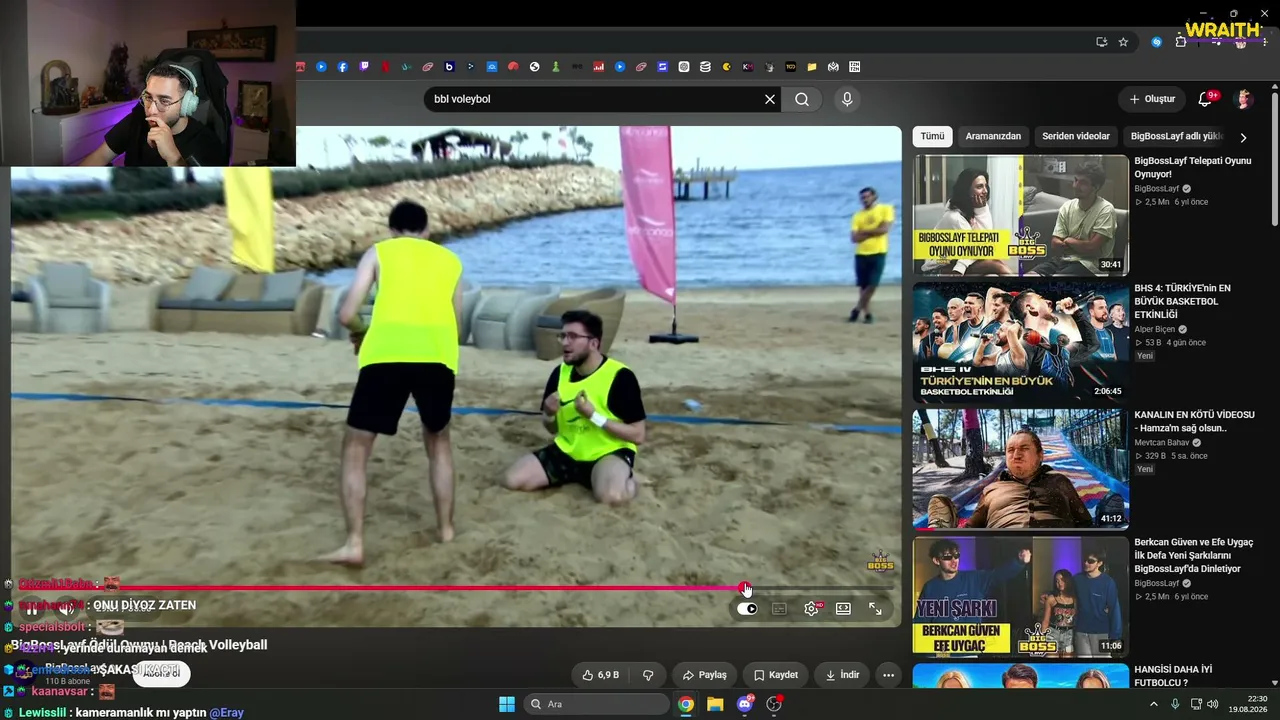
Task: Open Discord from the taskbar
Action: [x=745, y=704]
